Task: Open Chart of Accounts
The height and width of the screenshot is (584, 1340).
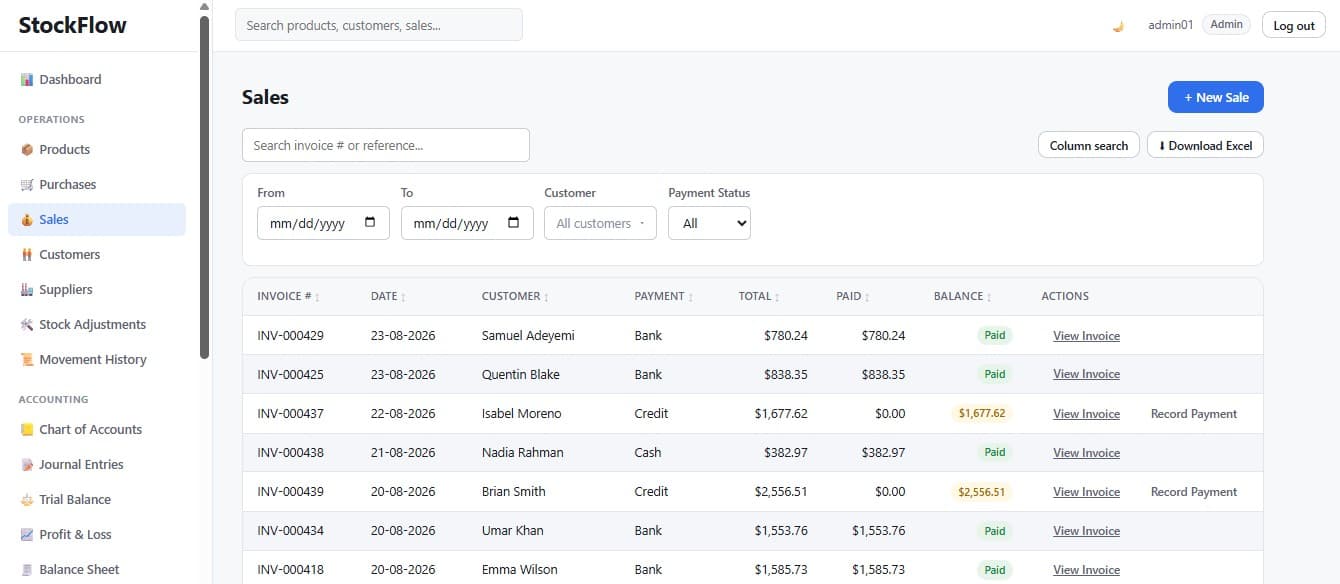Action: 97,430
